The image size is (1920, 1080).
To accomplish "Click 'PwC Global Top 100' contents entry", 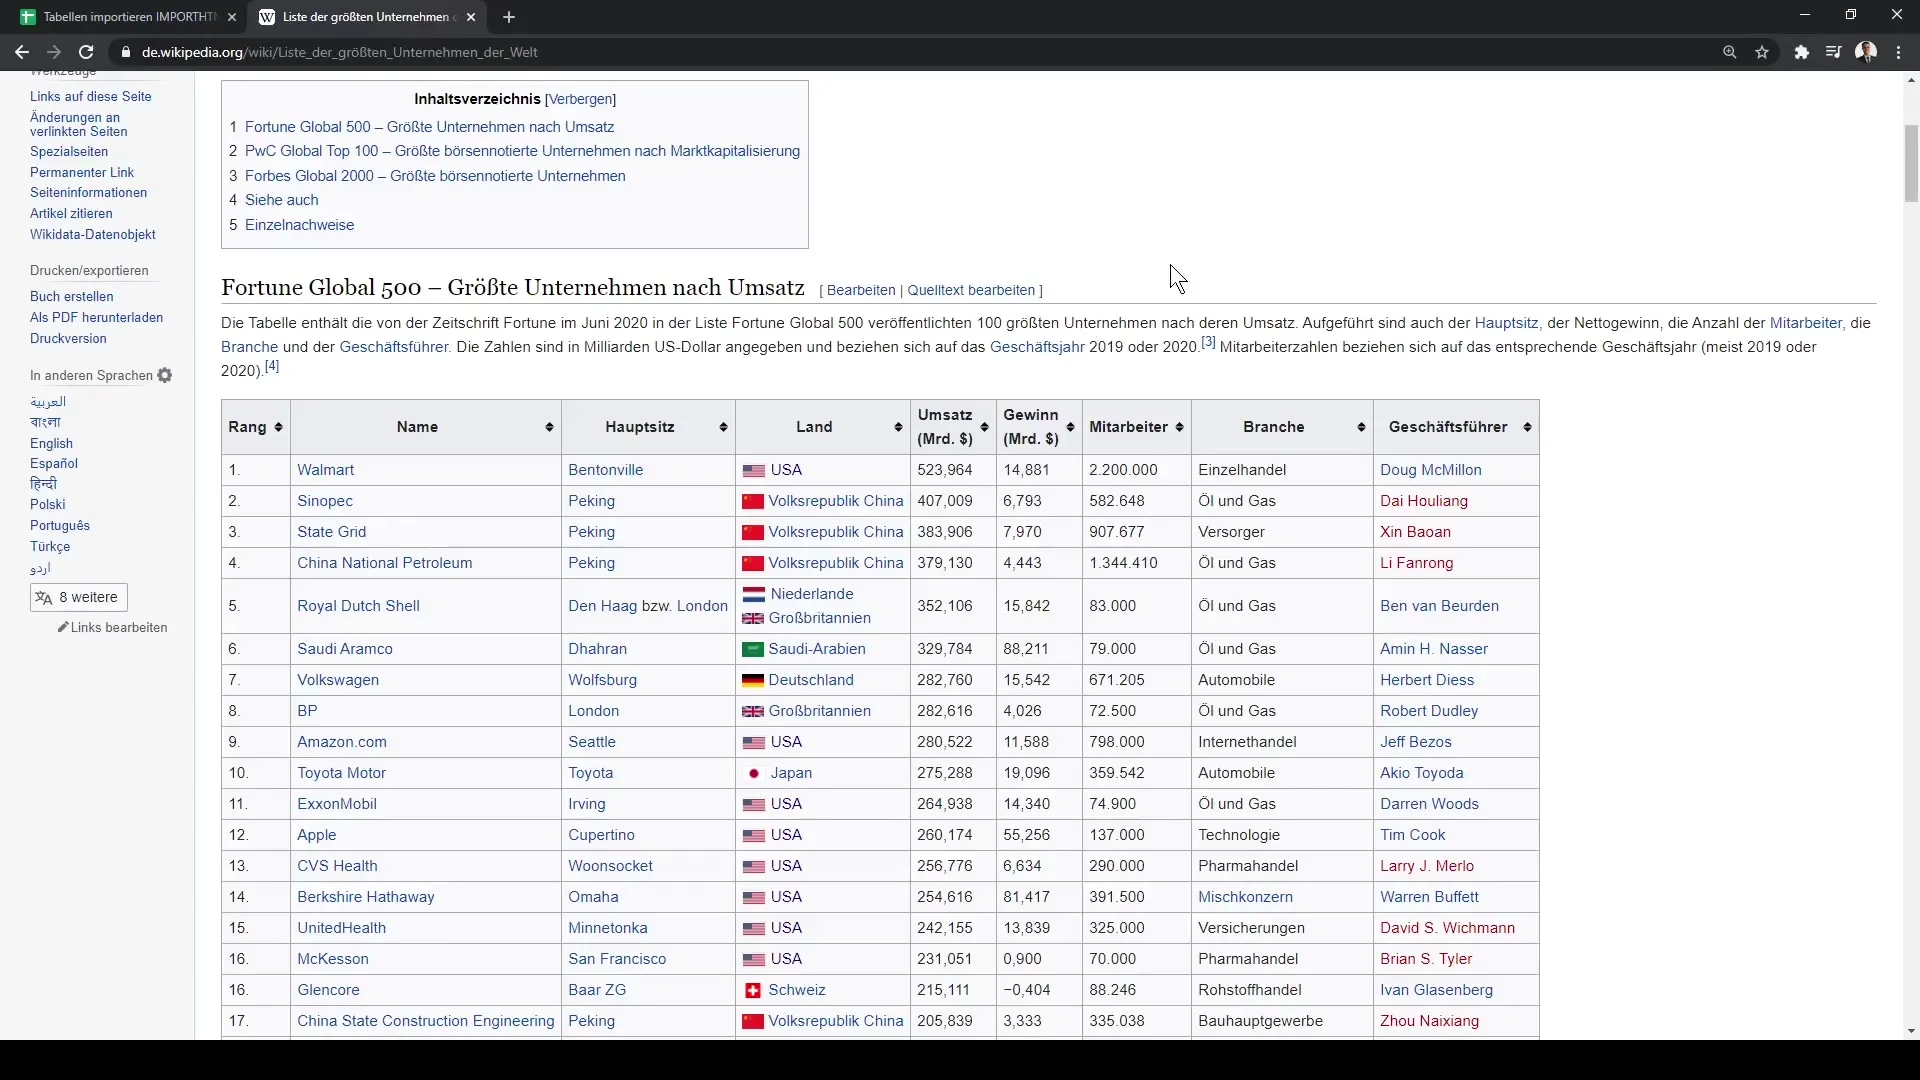I will pos(522,150).
